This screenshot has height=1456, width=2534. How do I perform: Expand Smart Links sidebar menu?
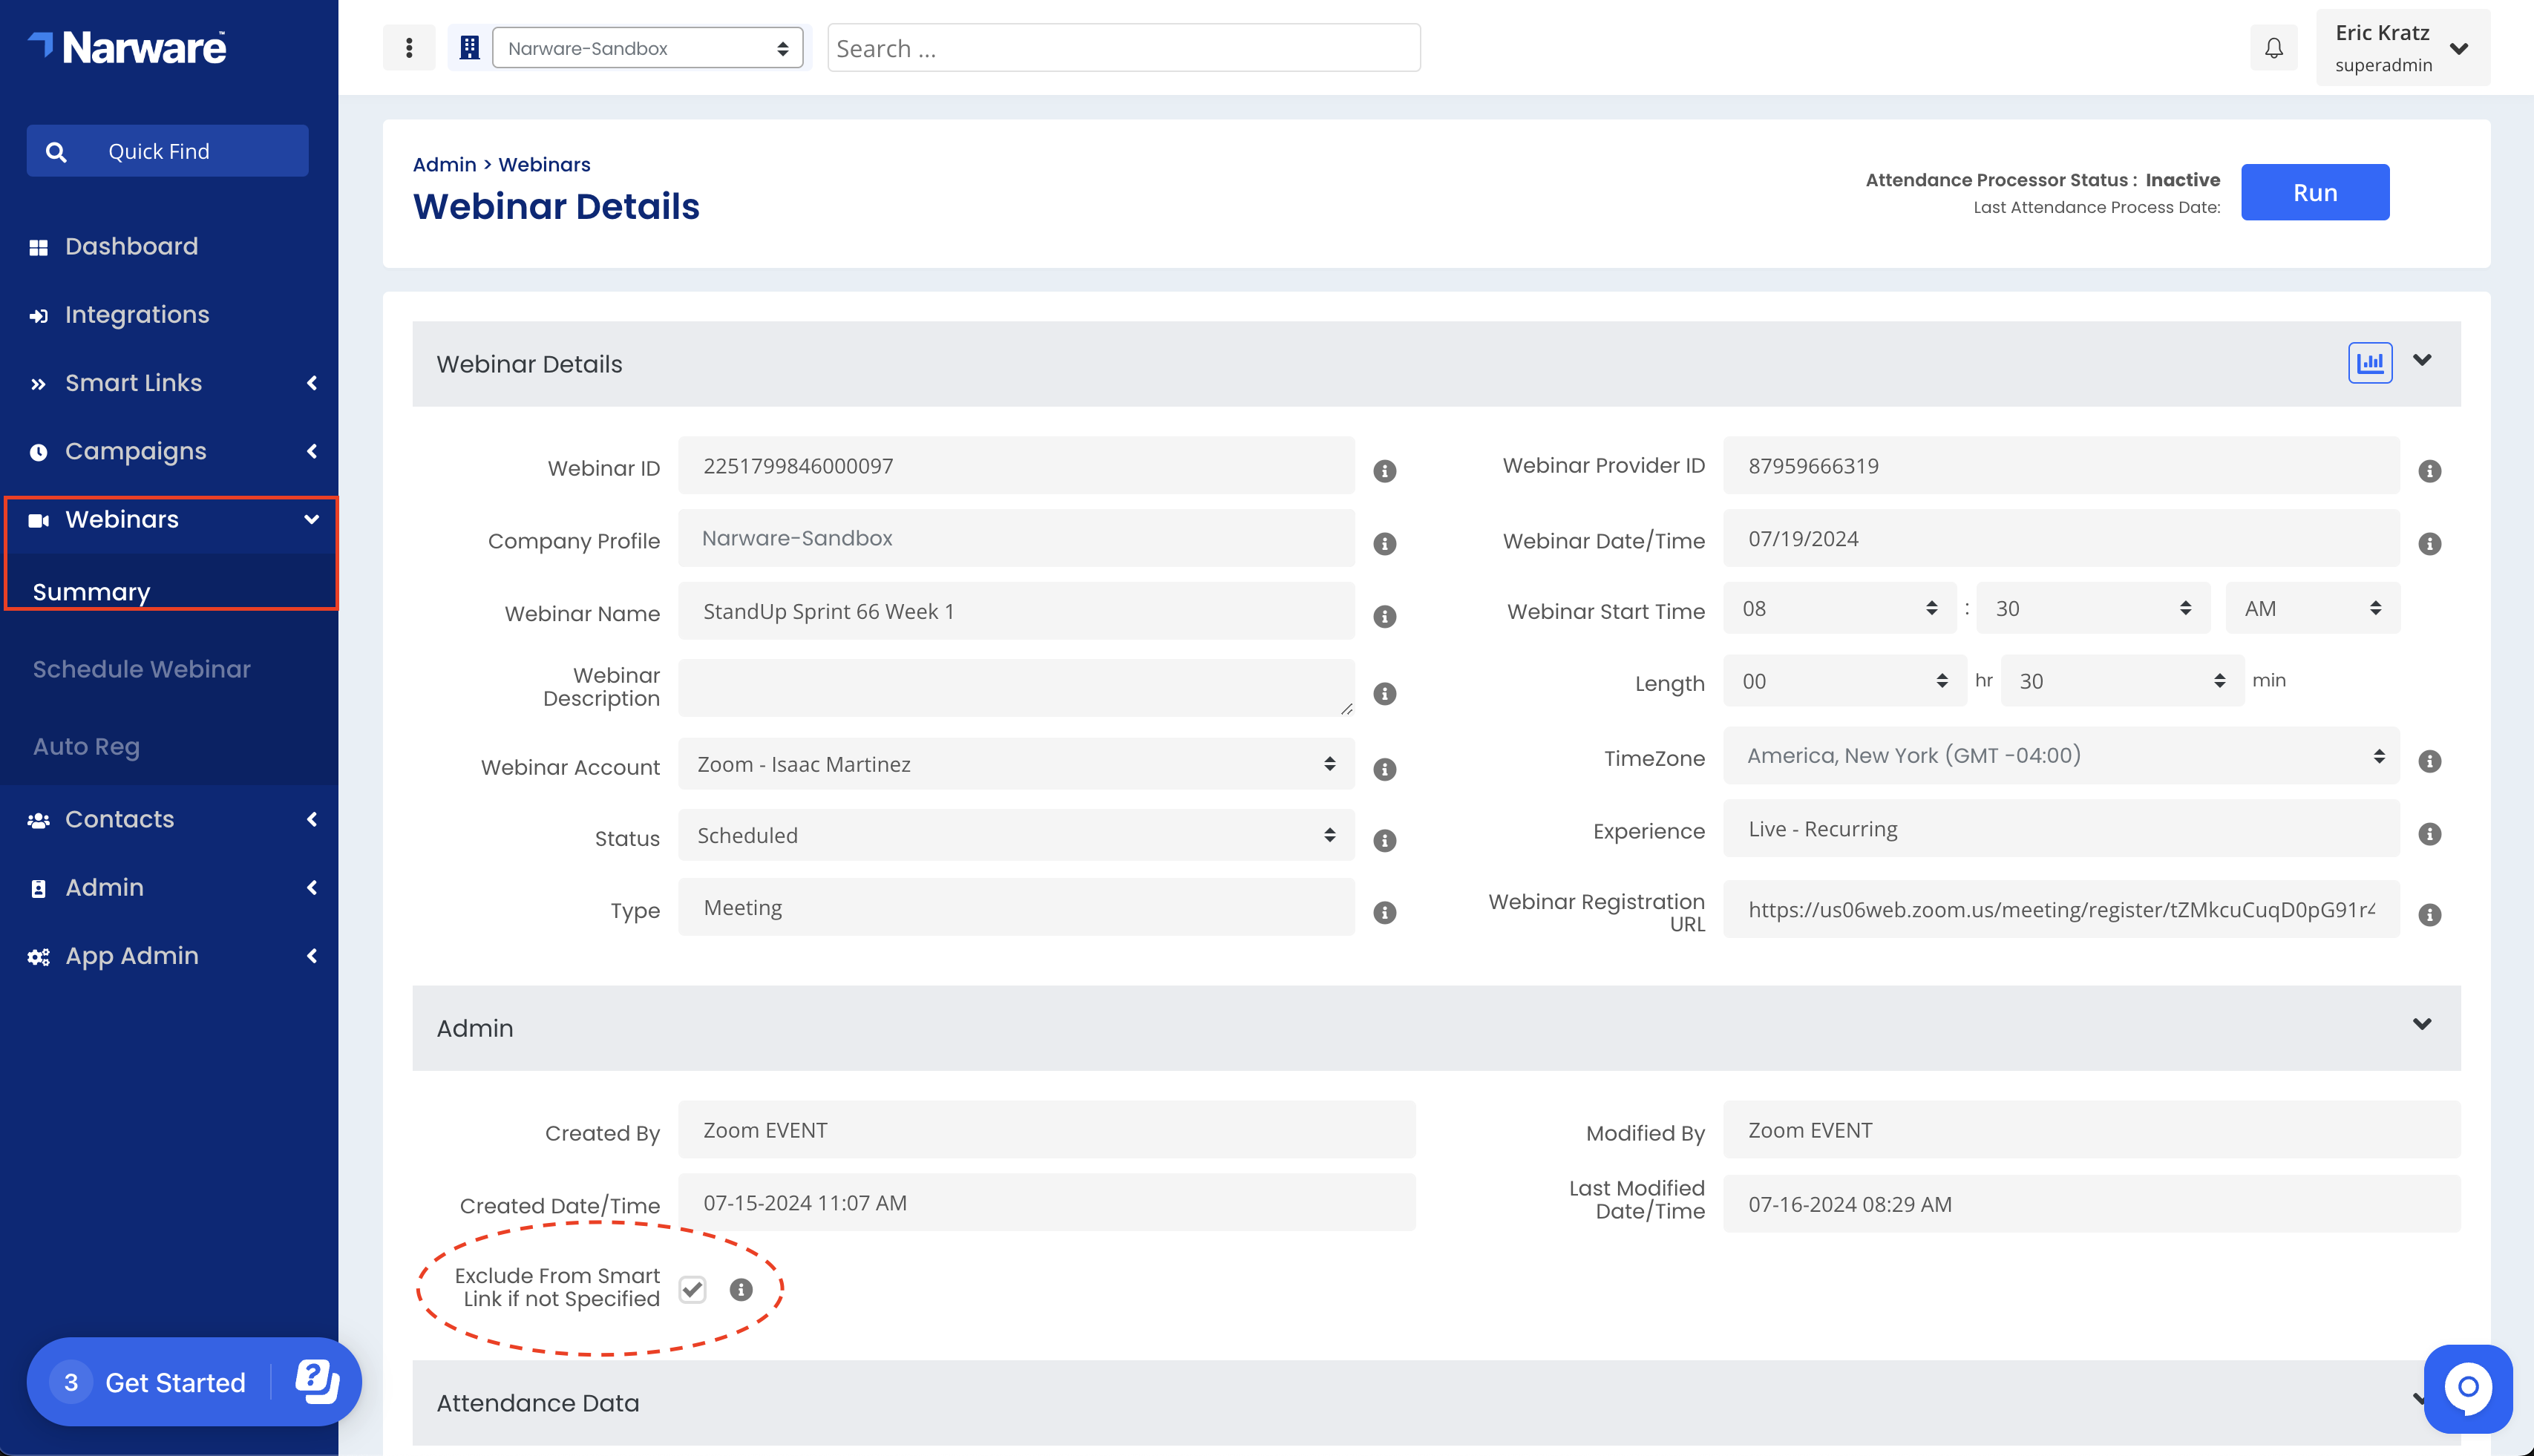click(x=168, y=383)
